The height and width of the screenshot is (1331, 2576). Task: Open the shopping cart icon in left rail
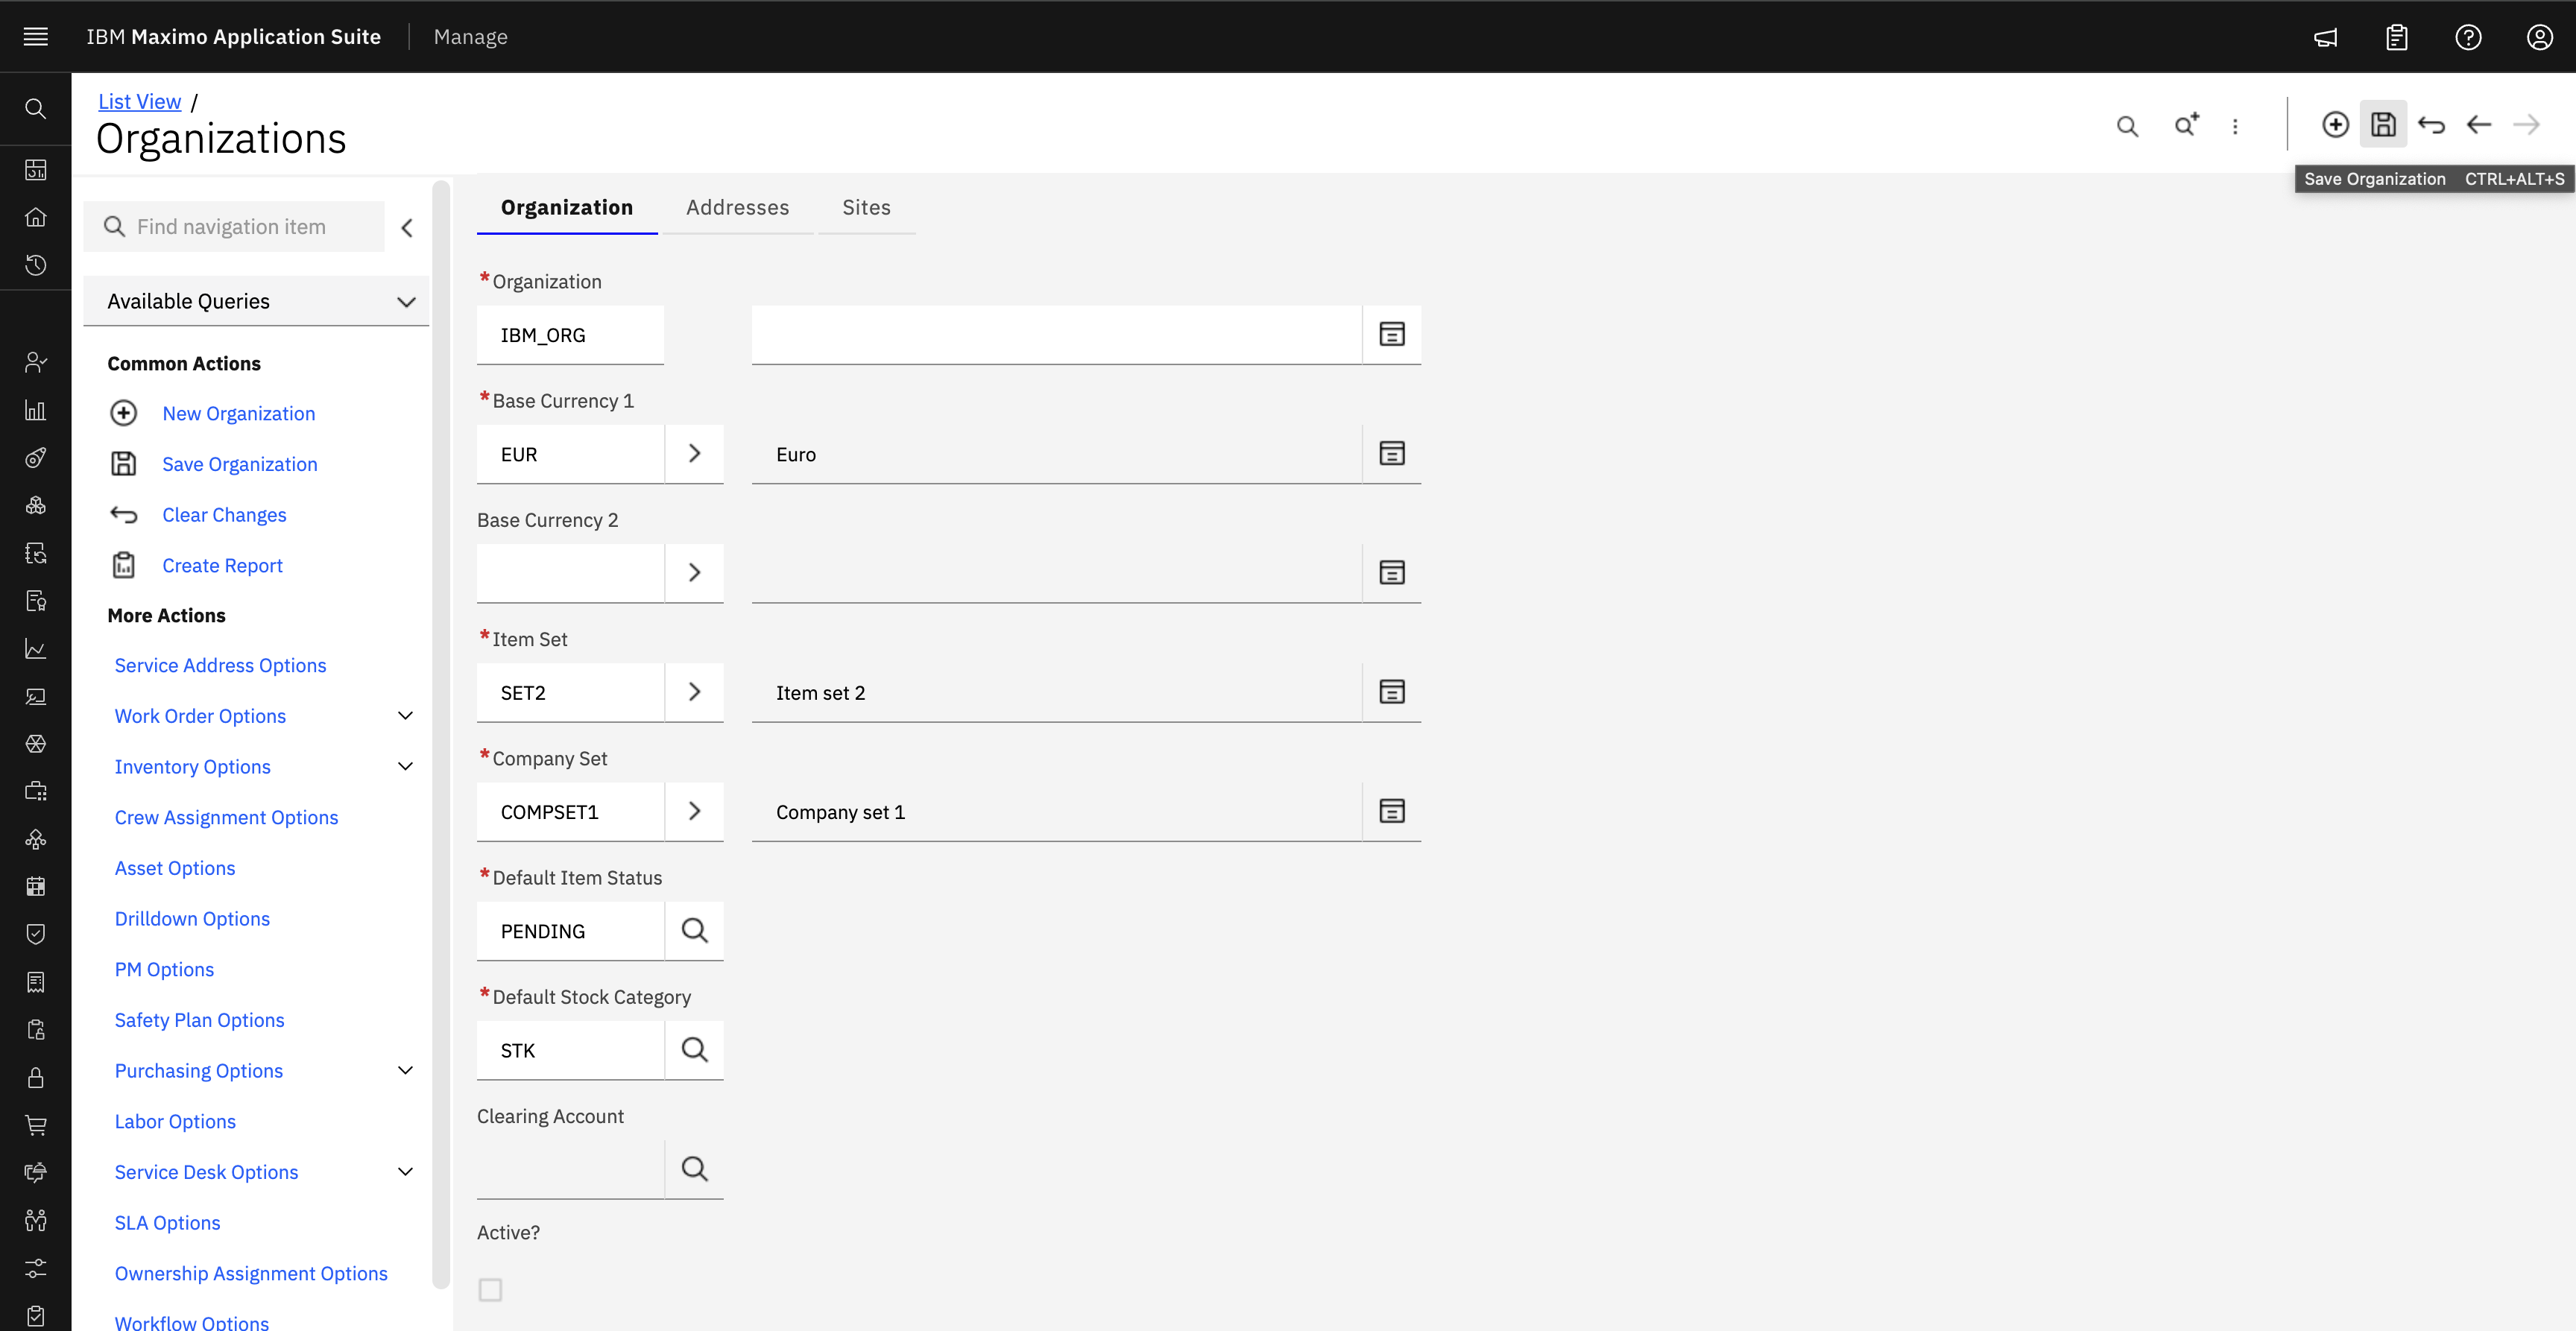pyautogui.click(x=36, y=1125)
